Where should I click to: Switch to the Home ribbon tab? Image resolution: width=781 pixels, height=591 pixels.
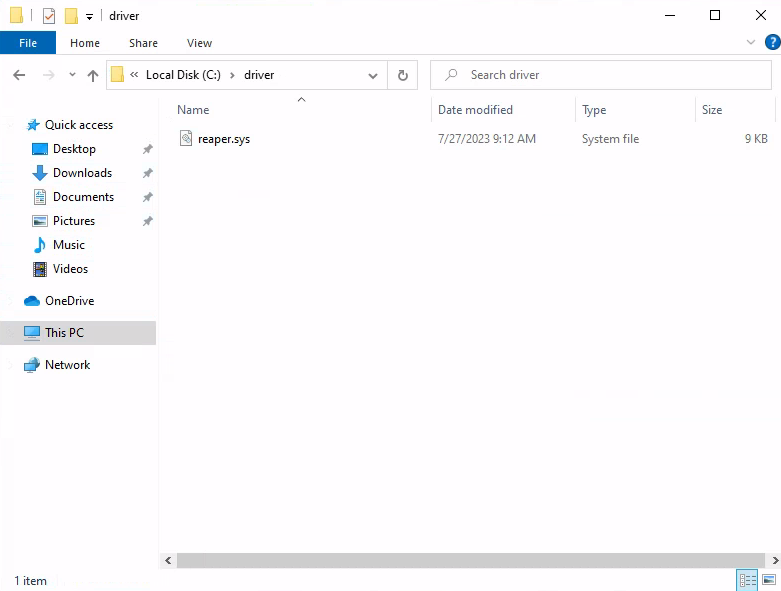[x=85, y=43]
